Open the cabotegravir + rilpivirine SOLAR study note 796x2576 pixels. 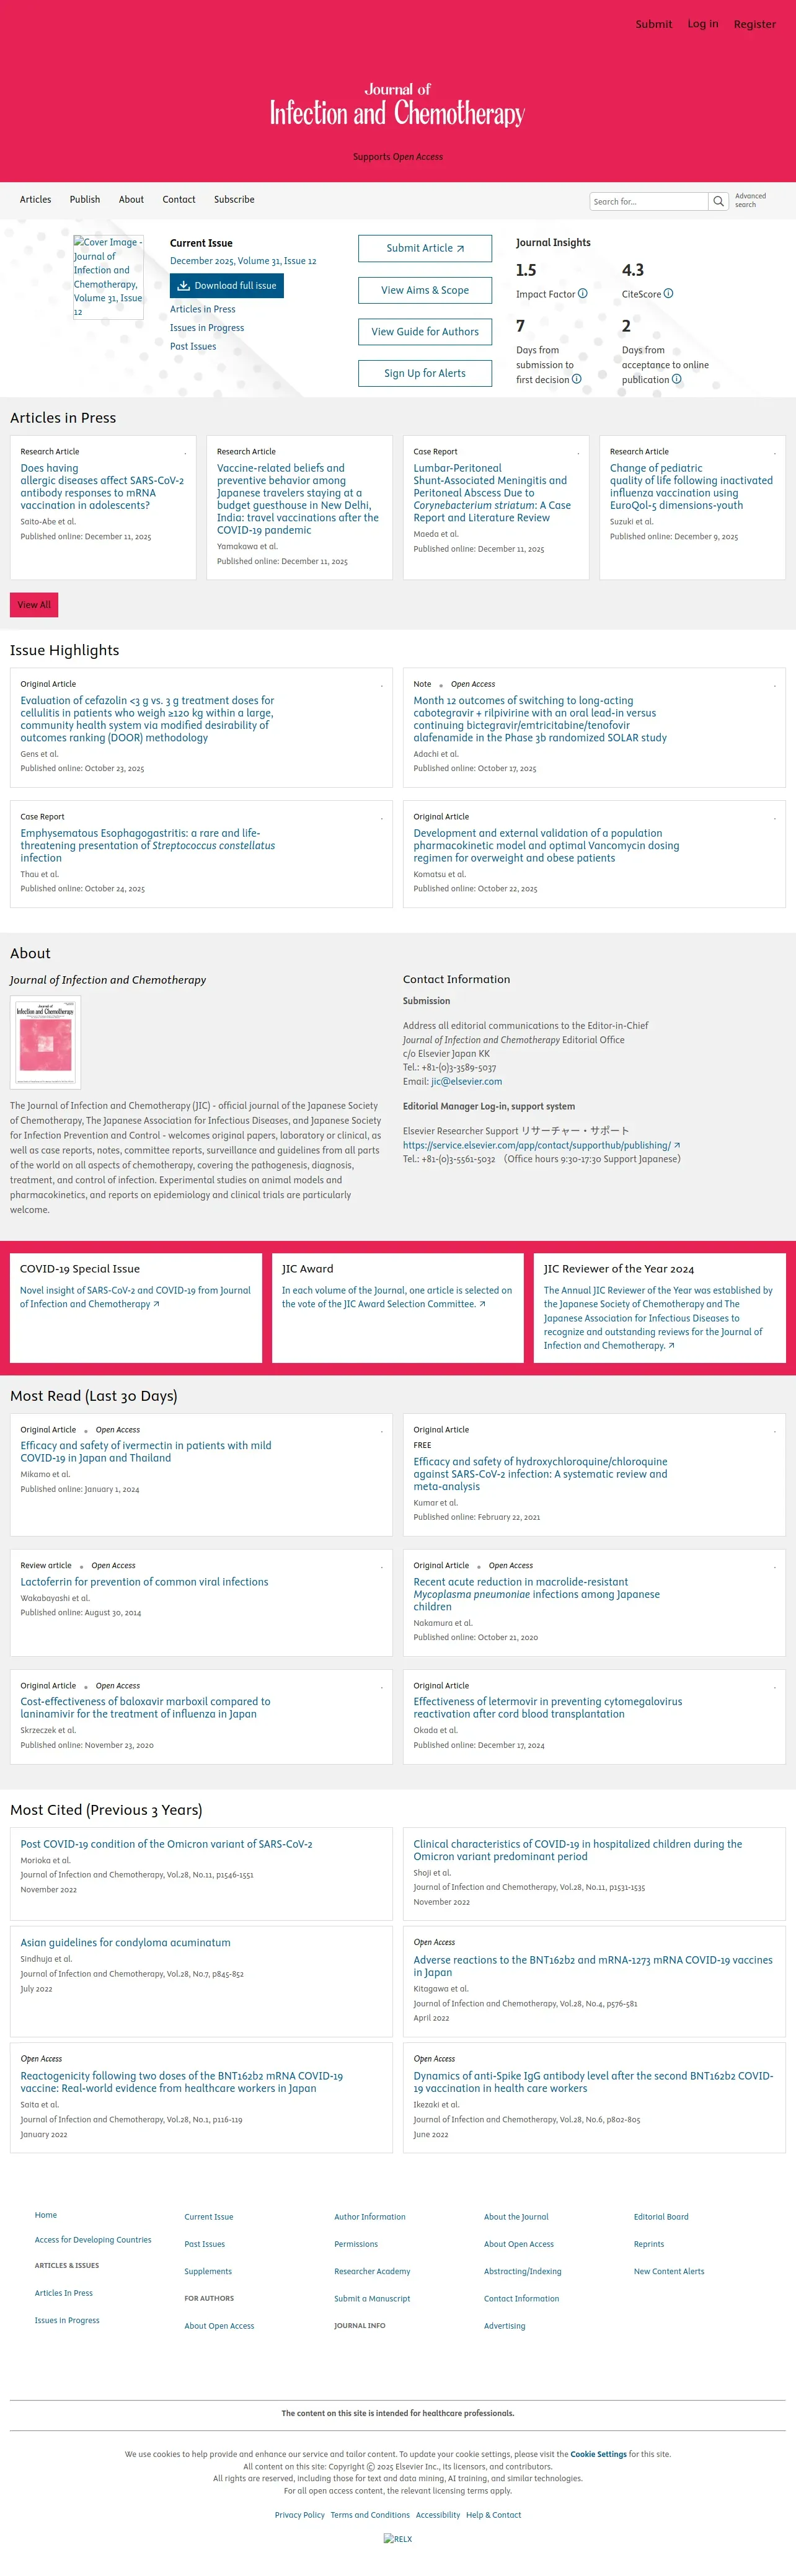pyautogui.click(x=540, y=719)
